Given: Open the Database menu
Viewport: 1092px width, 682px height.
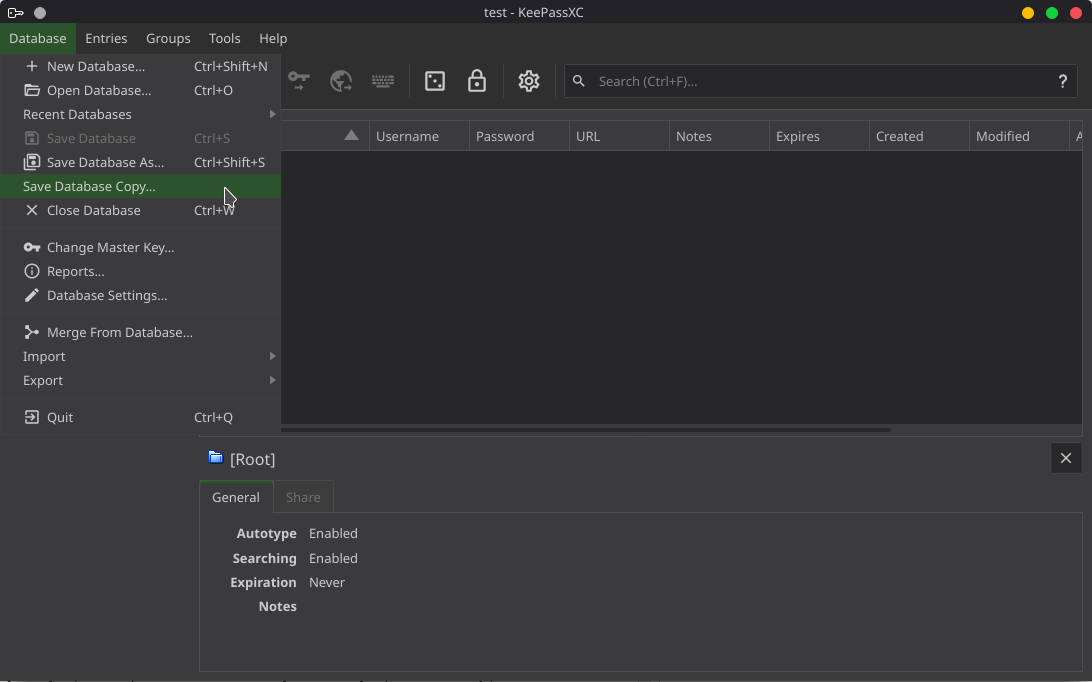Looking at the screenshot, I should coord(38,38).
